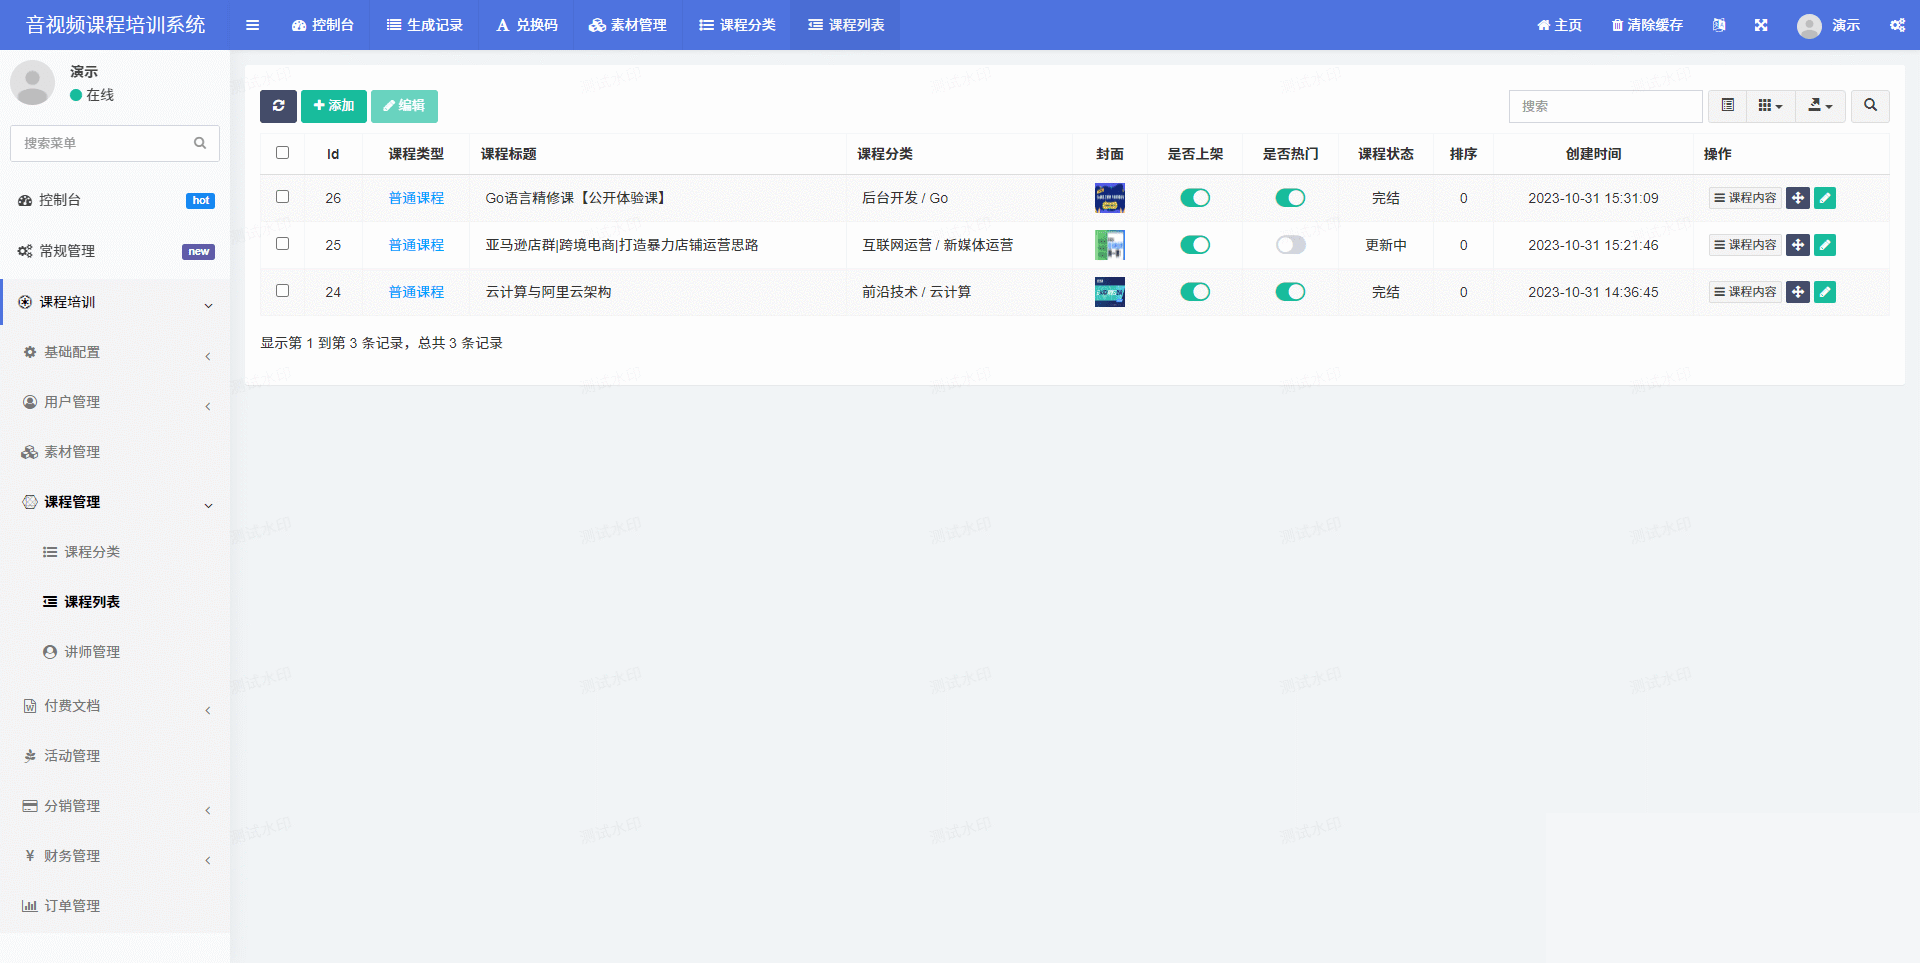Click drag-sort icon for course 26
This screenshot has height=963, width=1920.
point(1798,198)
